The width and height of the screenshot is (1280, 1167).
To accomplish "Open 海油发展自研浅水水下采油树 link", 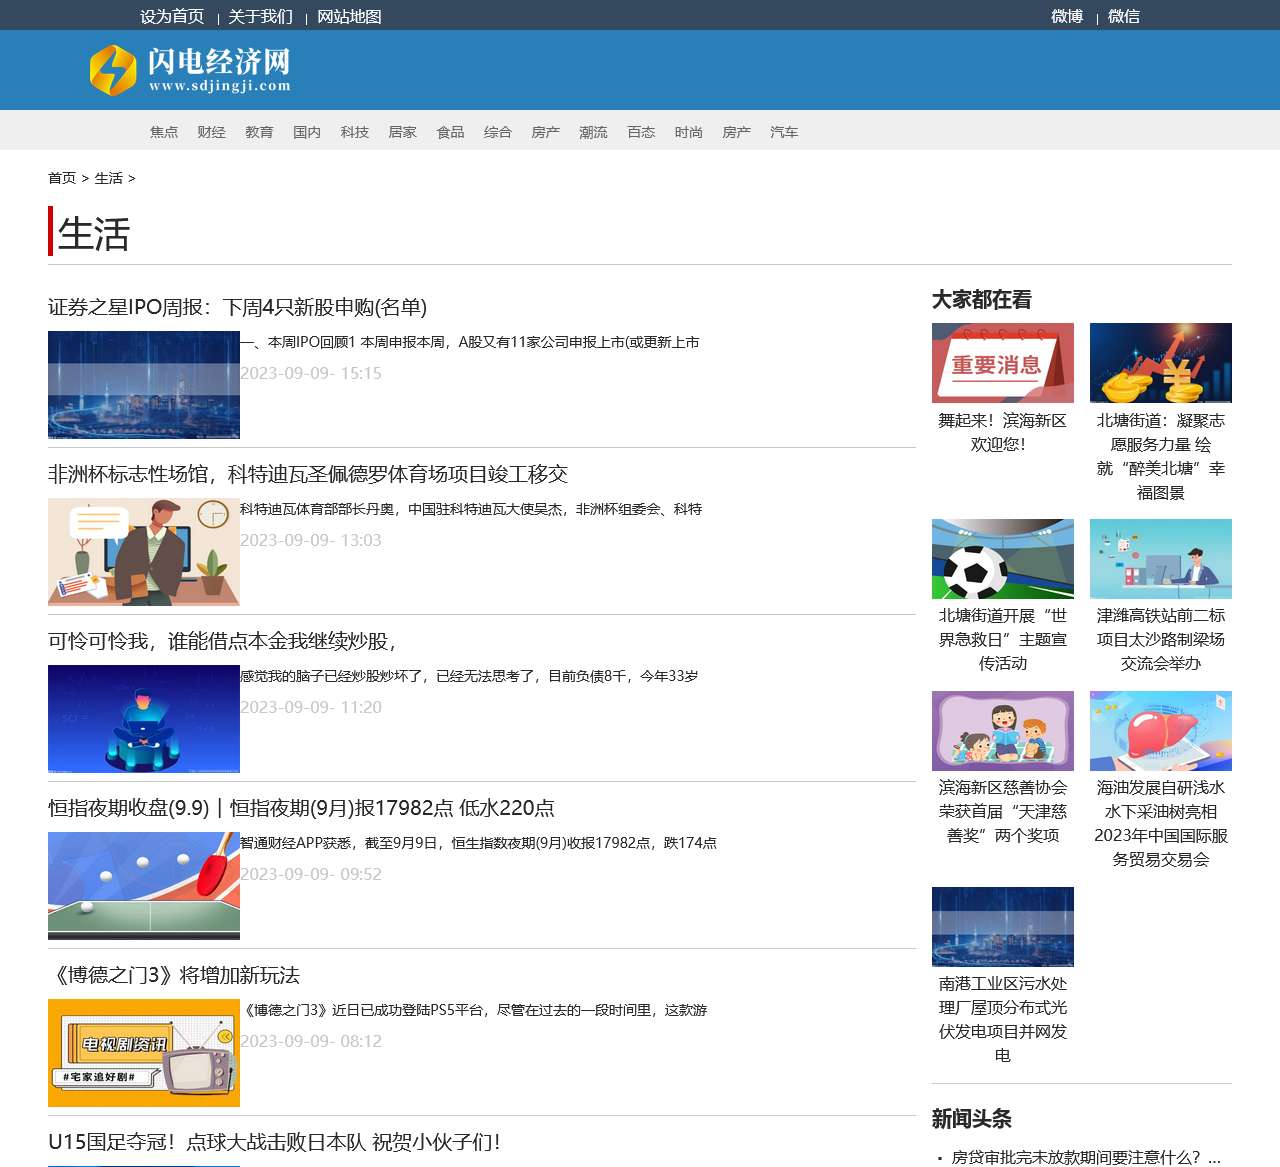I will (1161, 824).
